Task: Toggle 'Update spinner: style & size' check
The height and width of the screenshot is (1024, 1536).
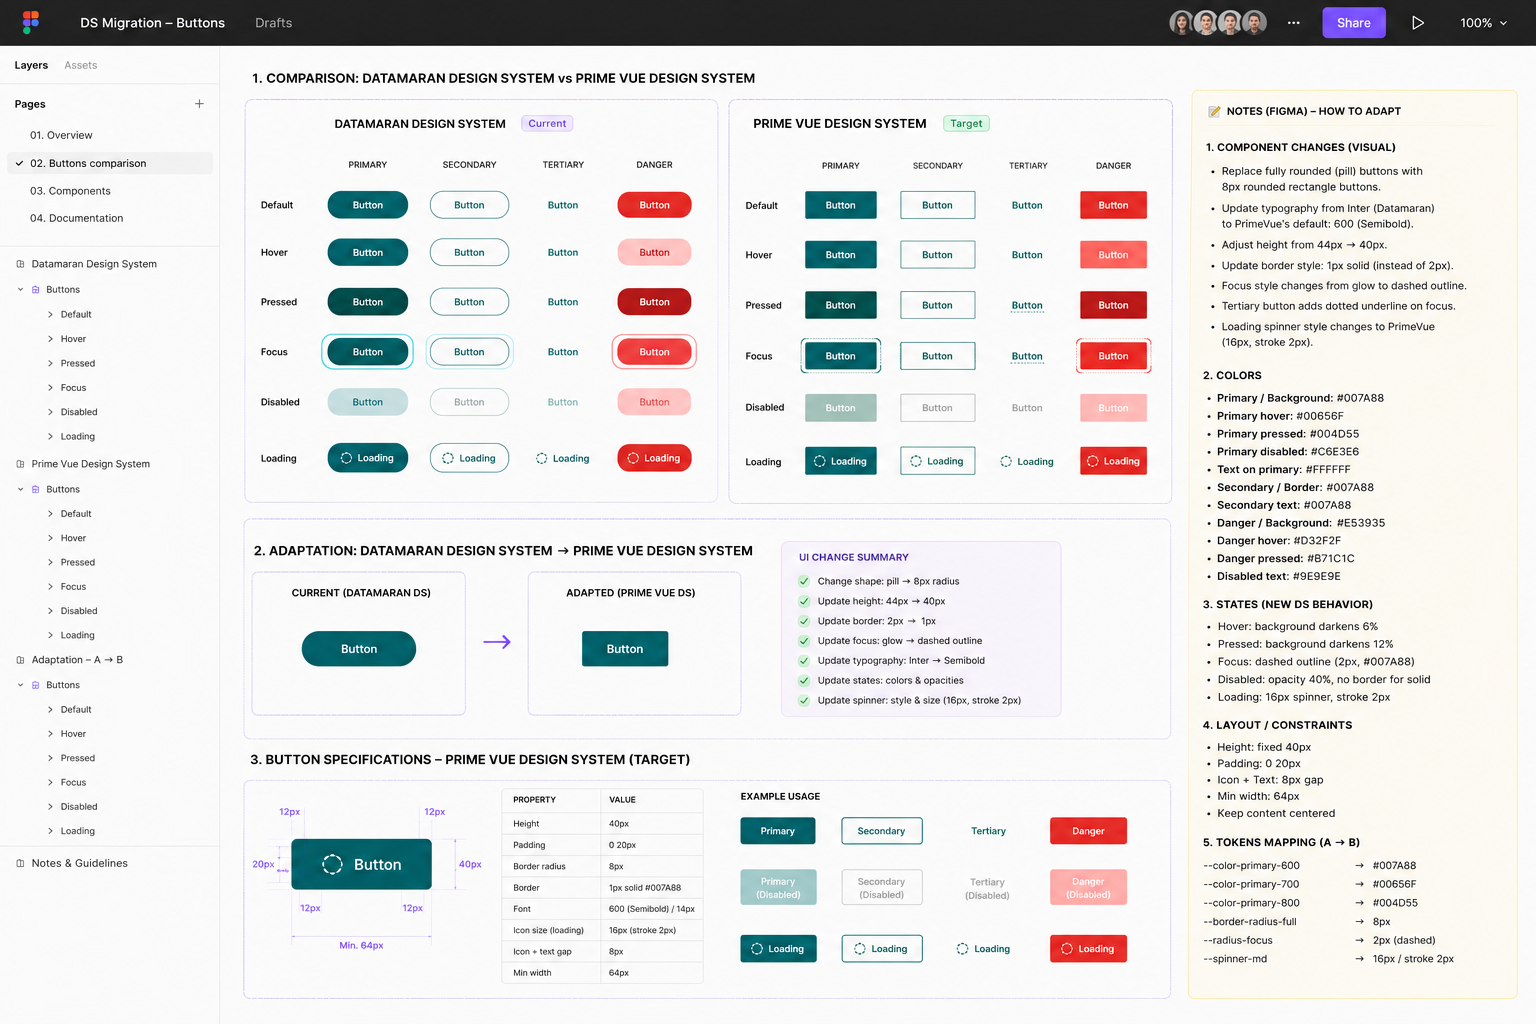Action: coord(804,701)
